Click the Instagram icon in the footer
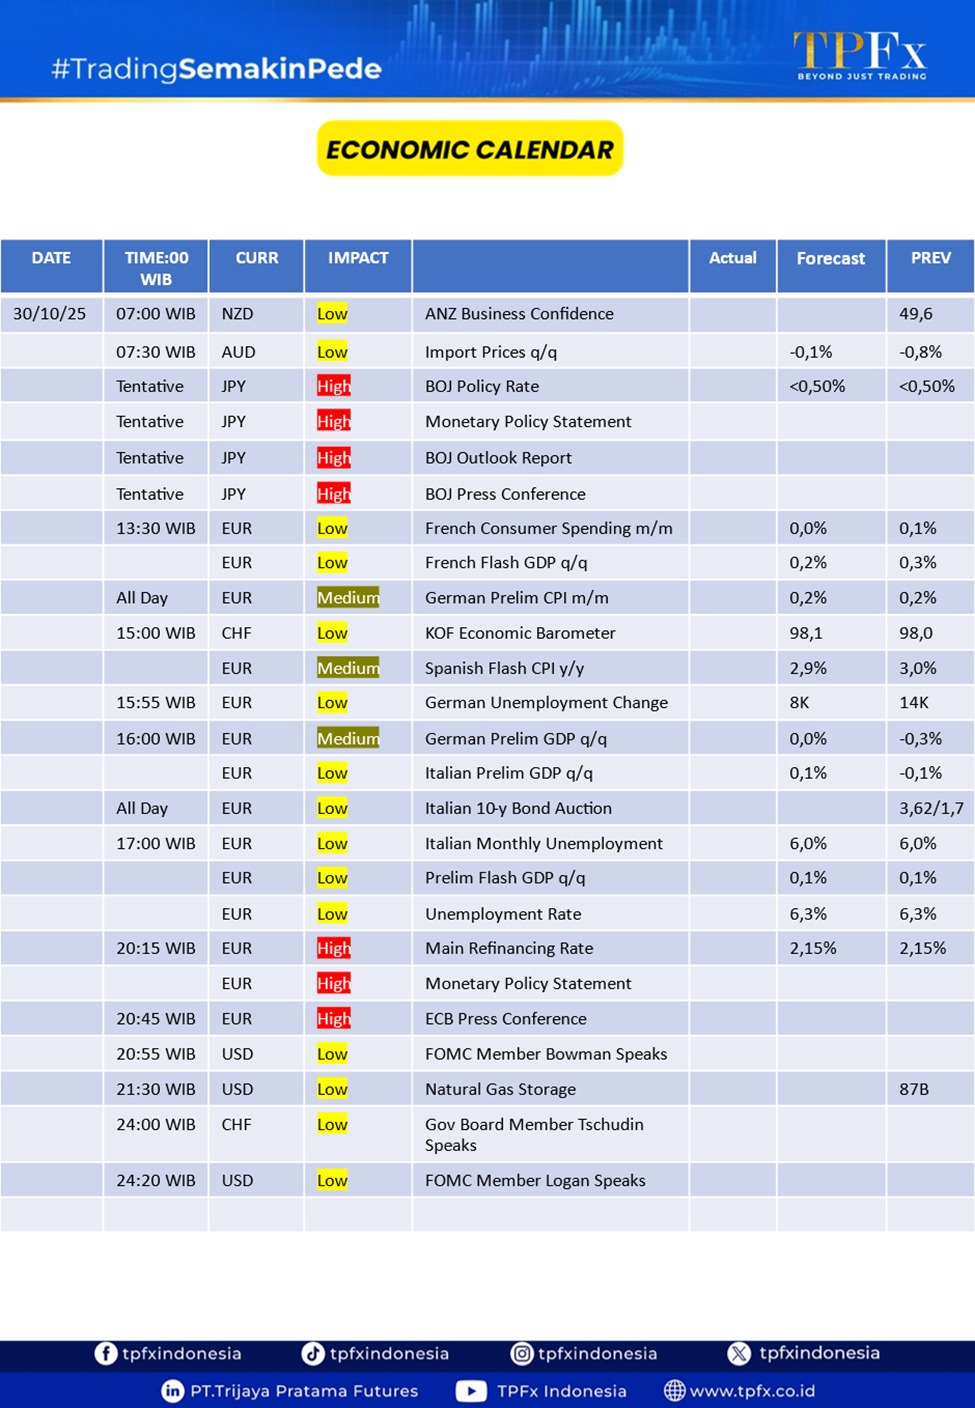975x1408 pixels. click(521, 1353)
